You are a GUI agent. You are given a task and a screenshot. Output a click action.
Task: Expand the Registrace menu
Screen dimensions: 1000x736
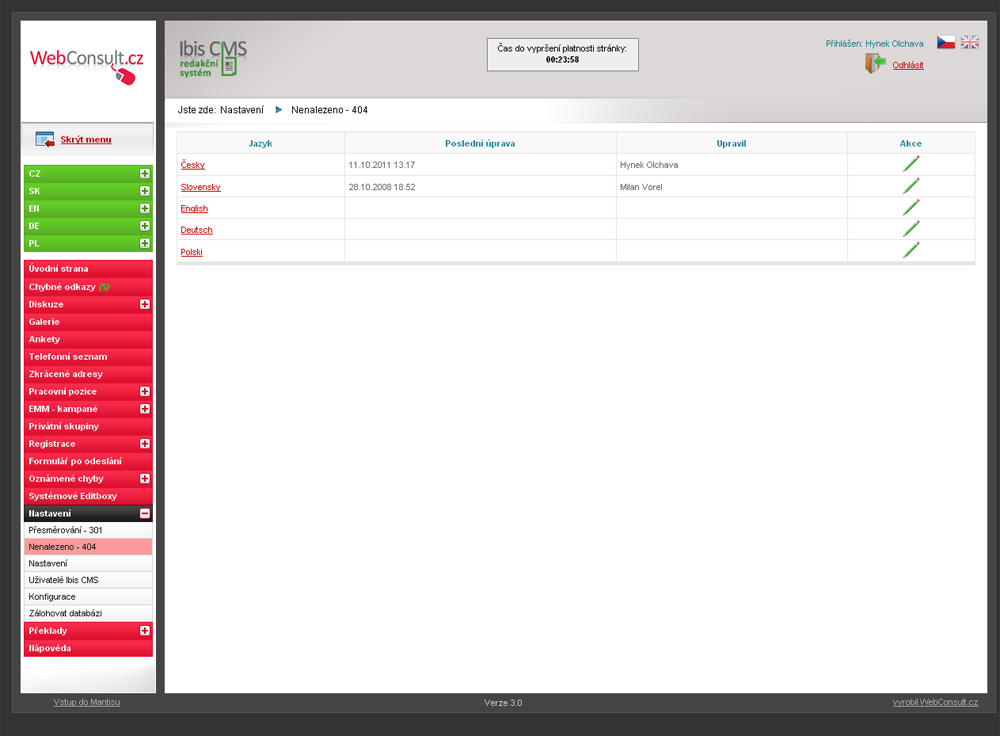[145, 444]
